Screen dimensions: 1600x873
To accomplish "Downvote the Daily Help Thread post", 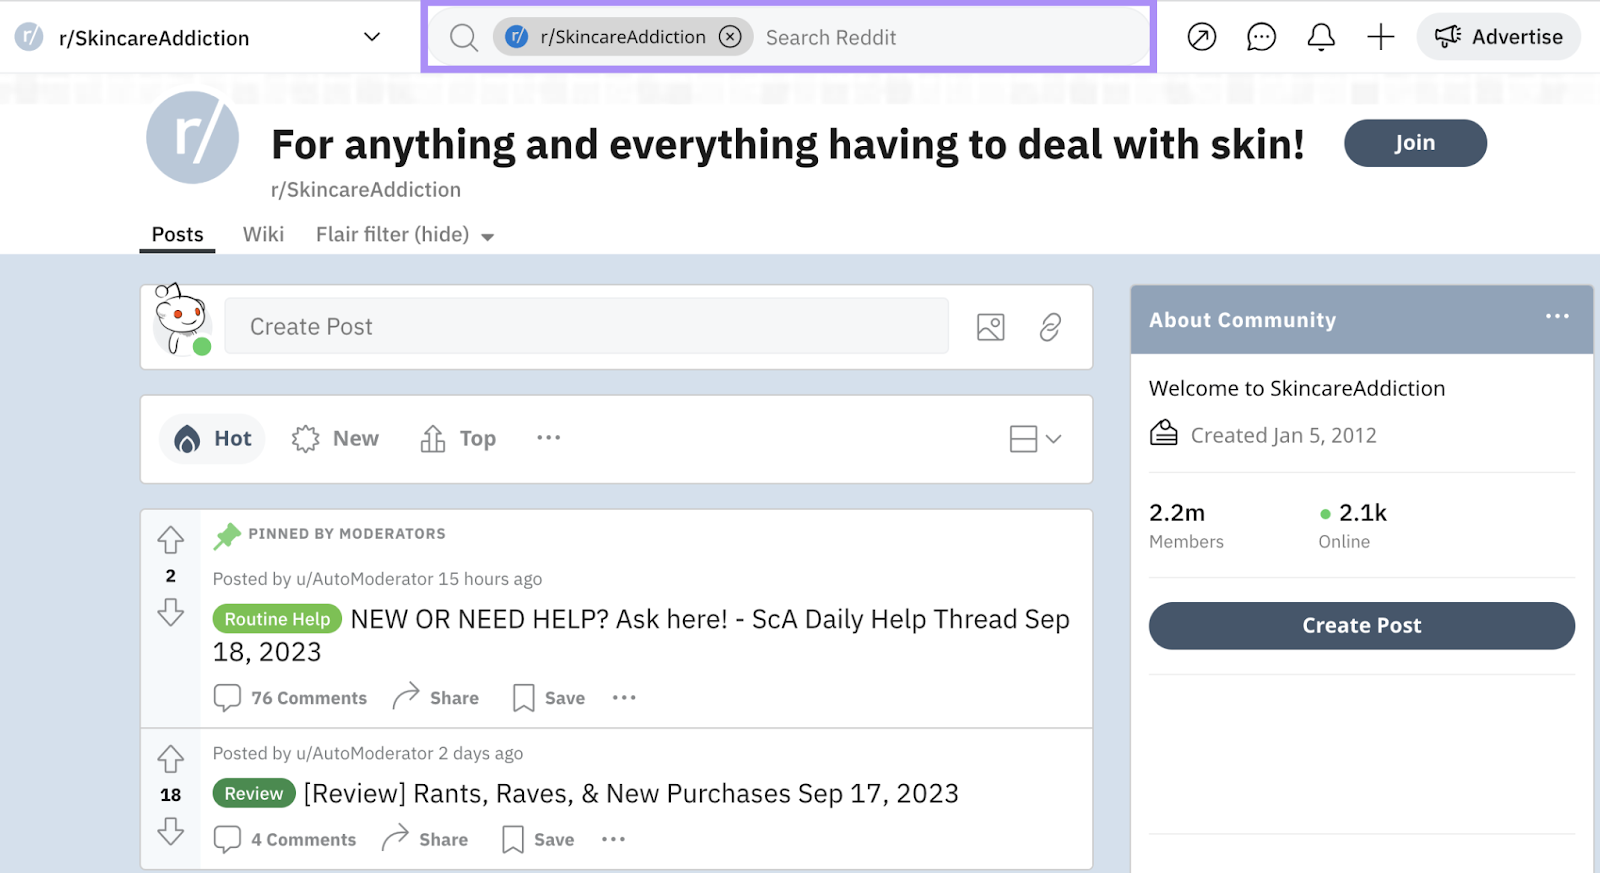I will click(x=170, y=612).
